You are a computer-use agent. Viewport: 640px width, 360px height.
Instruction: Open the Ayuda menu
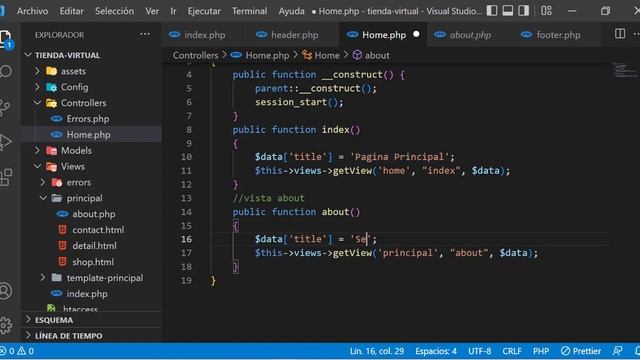click(x=291, y=11)
